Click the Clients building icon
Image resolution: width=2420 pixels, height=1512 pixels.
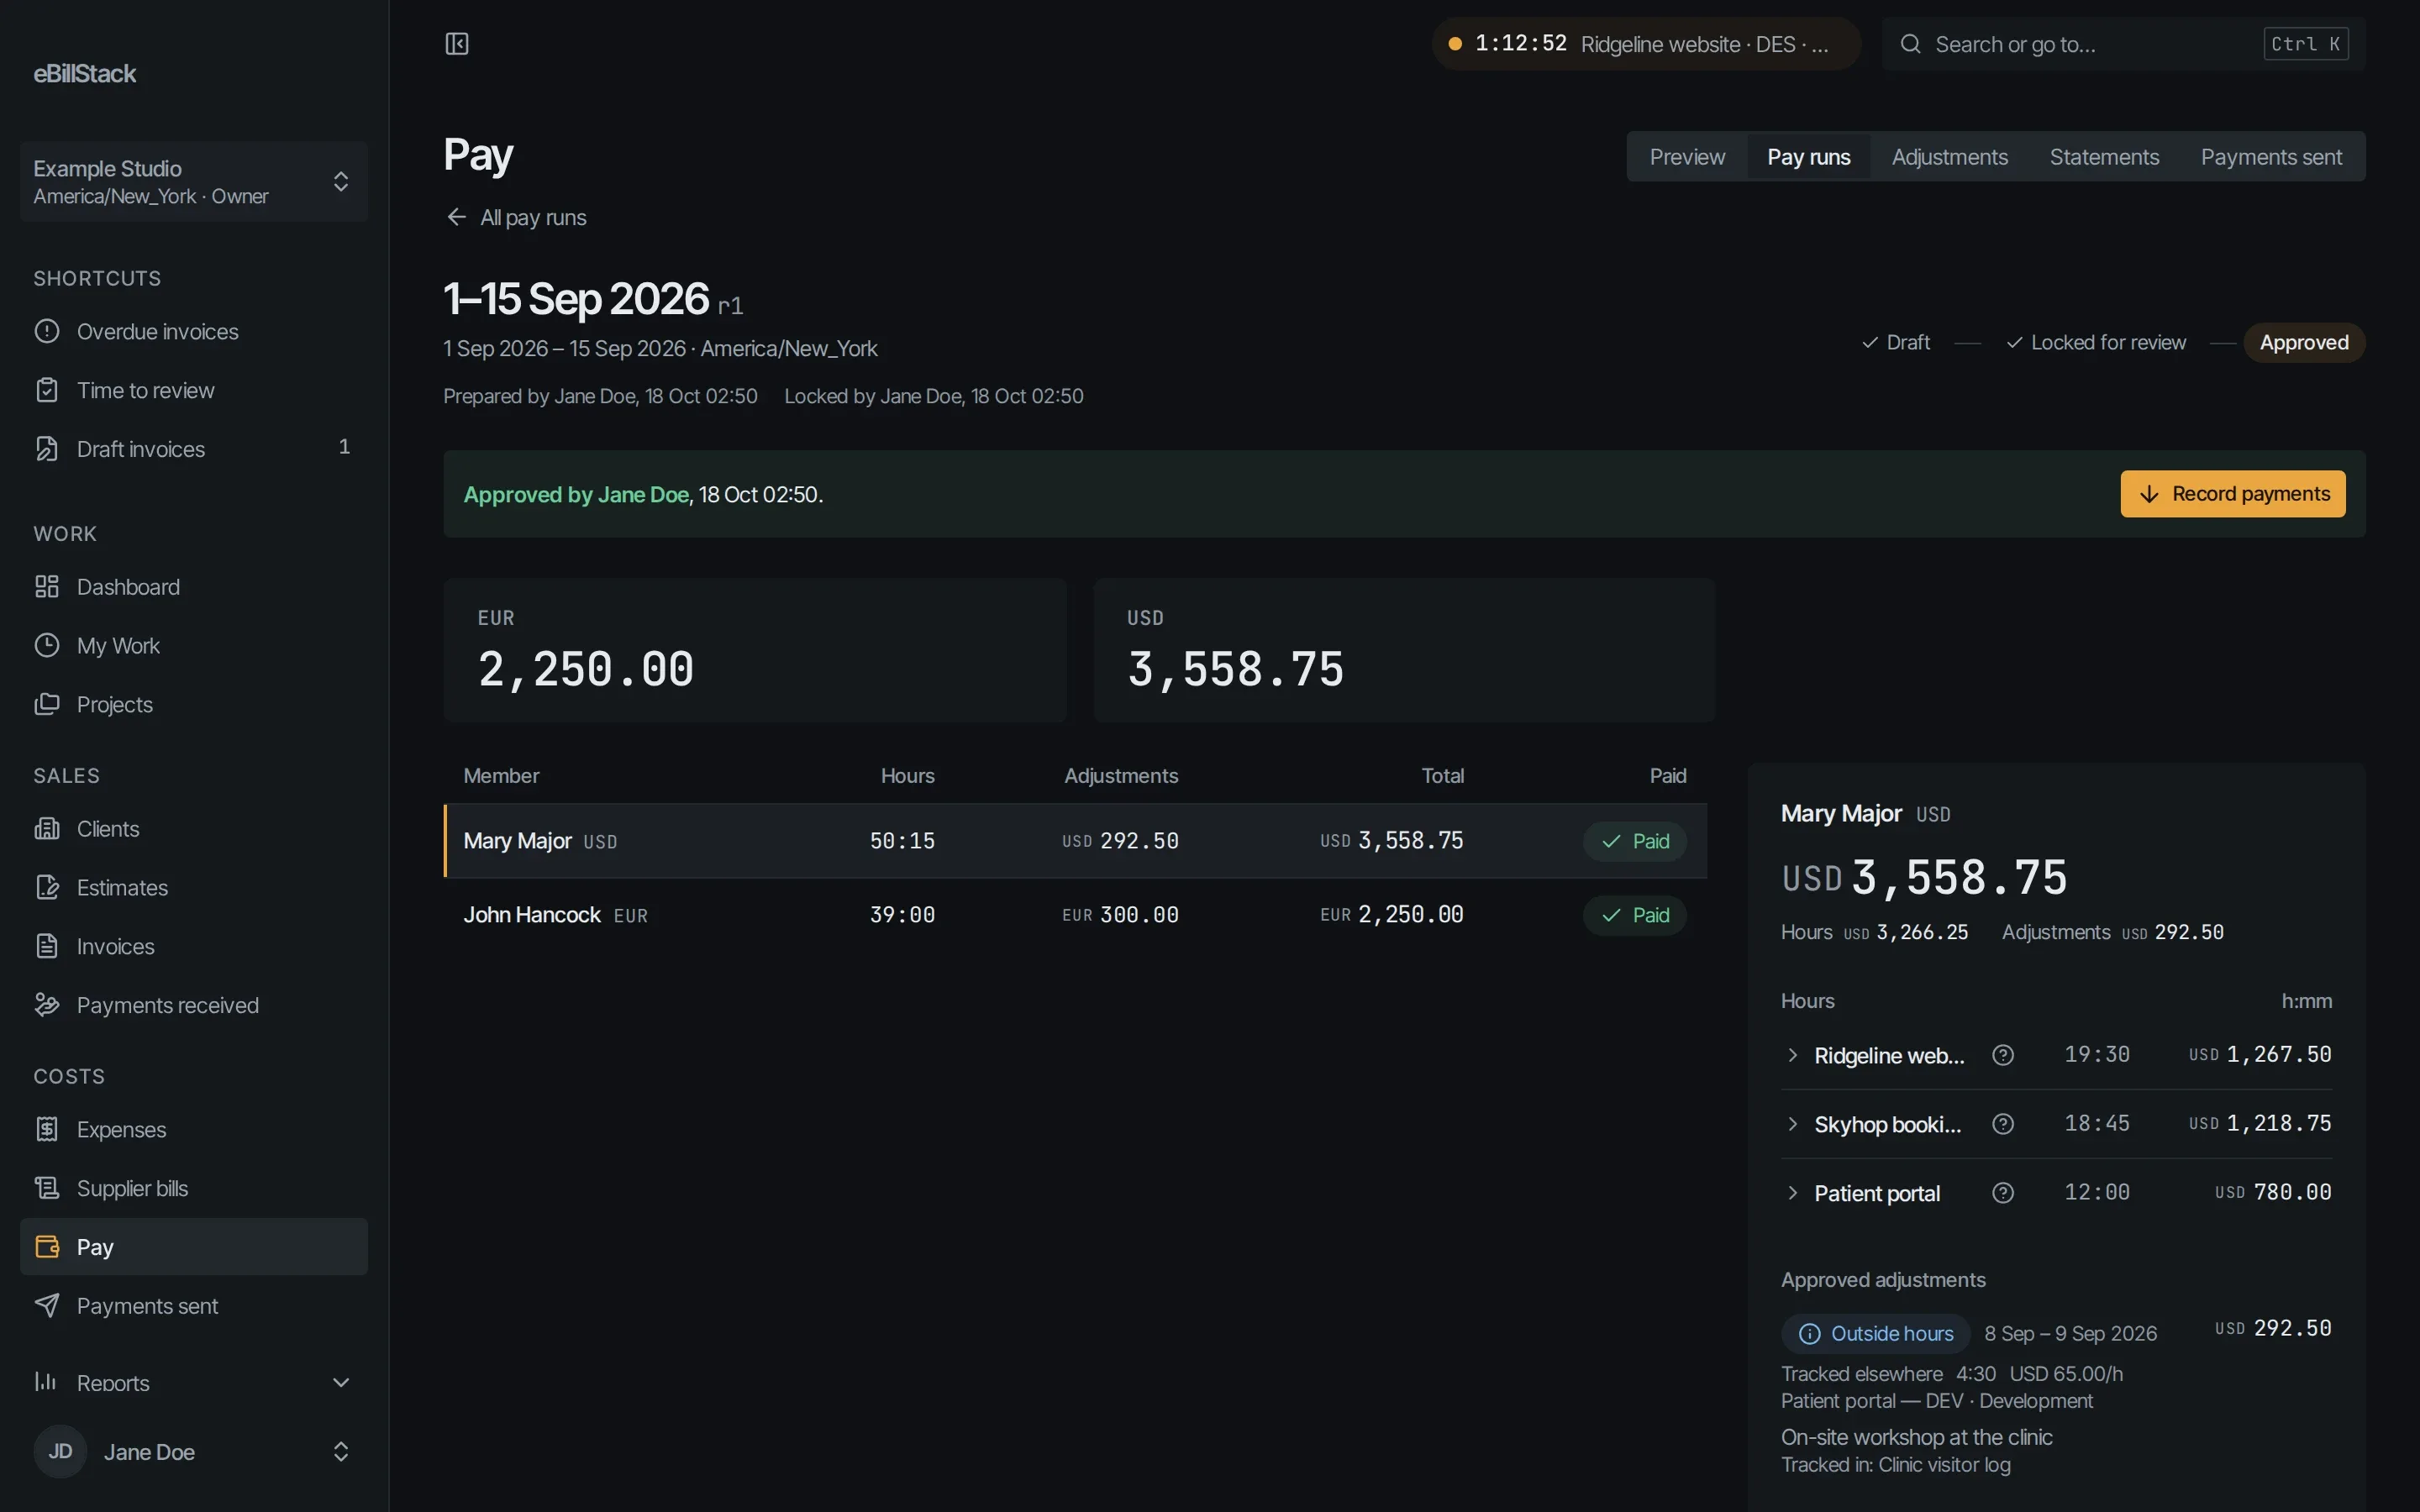click(x=47, y=829)
